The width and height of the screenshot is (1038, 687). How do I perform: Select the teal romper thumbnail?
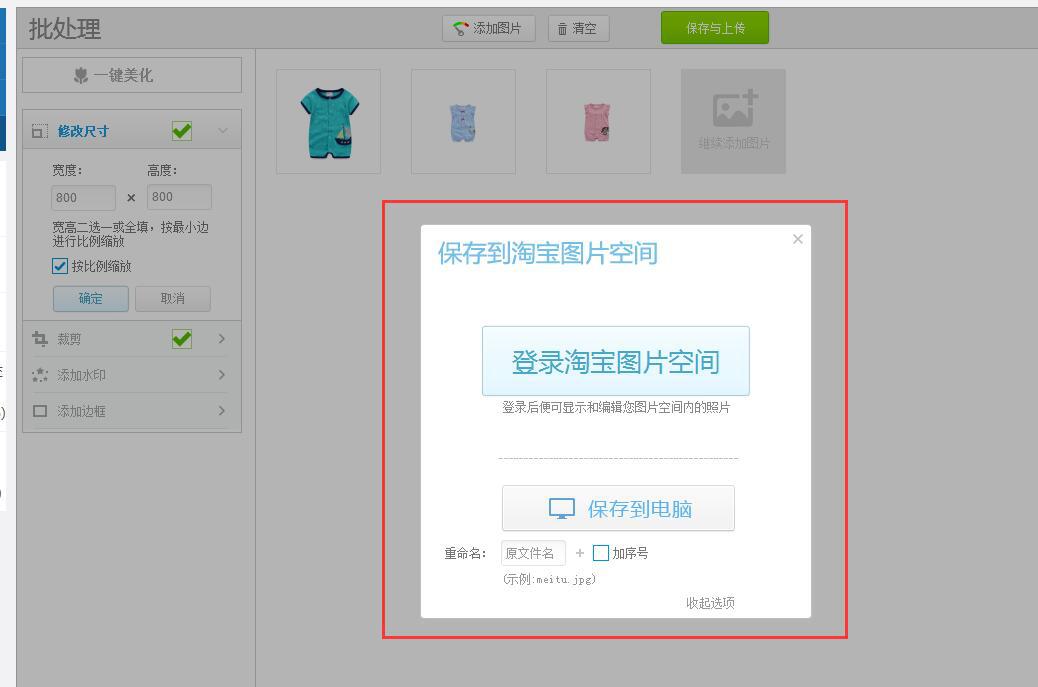click(328, 122)
